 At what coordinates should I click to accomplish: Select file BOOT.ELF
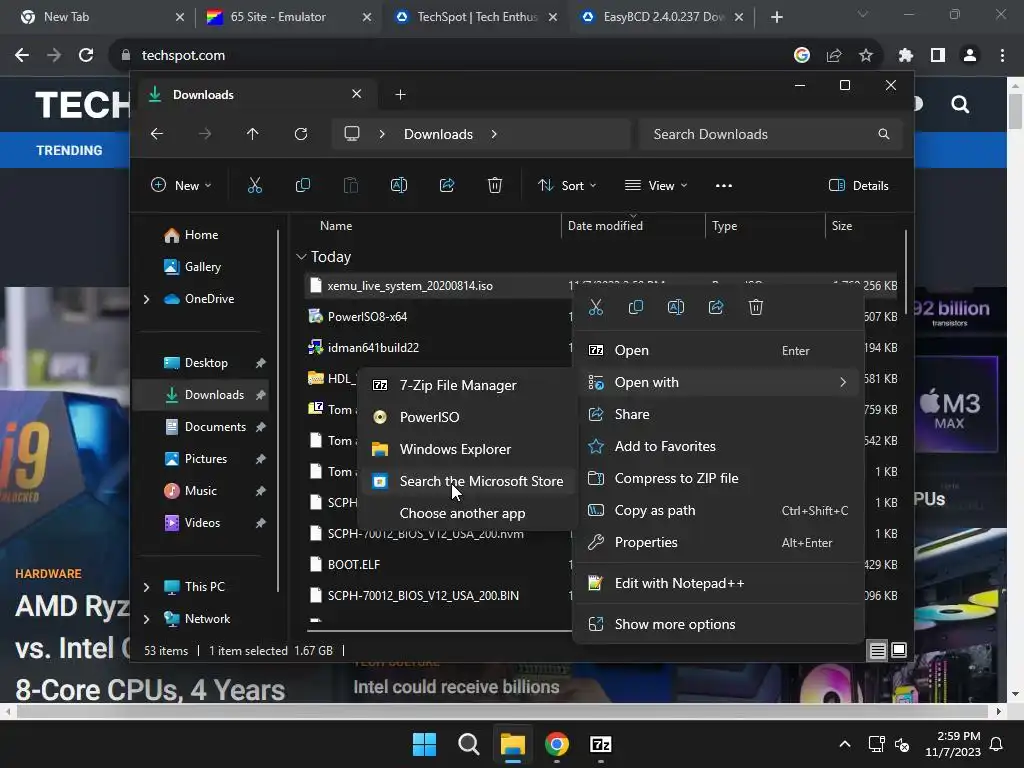(353, 565)
